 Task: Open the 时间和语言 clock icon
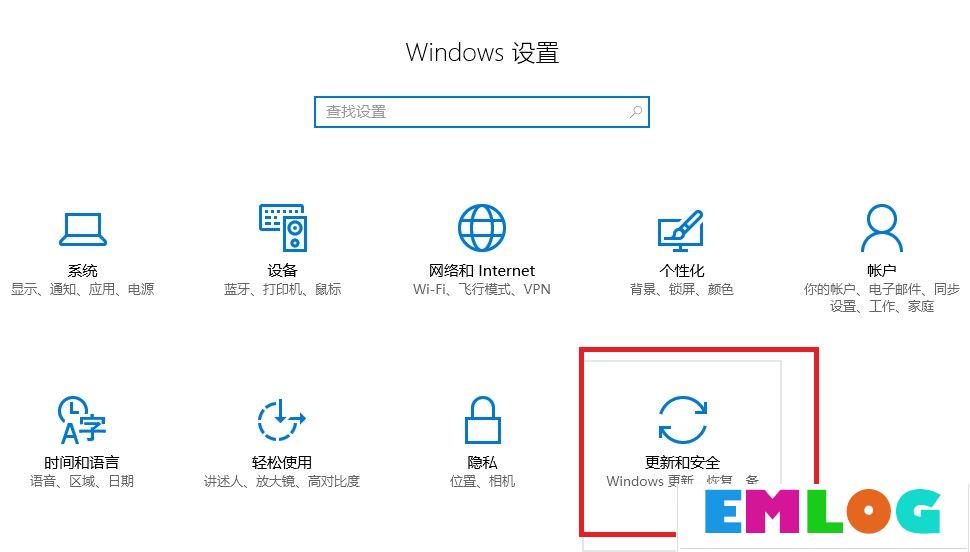pos(82,420)
